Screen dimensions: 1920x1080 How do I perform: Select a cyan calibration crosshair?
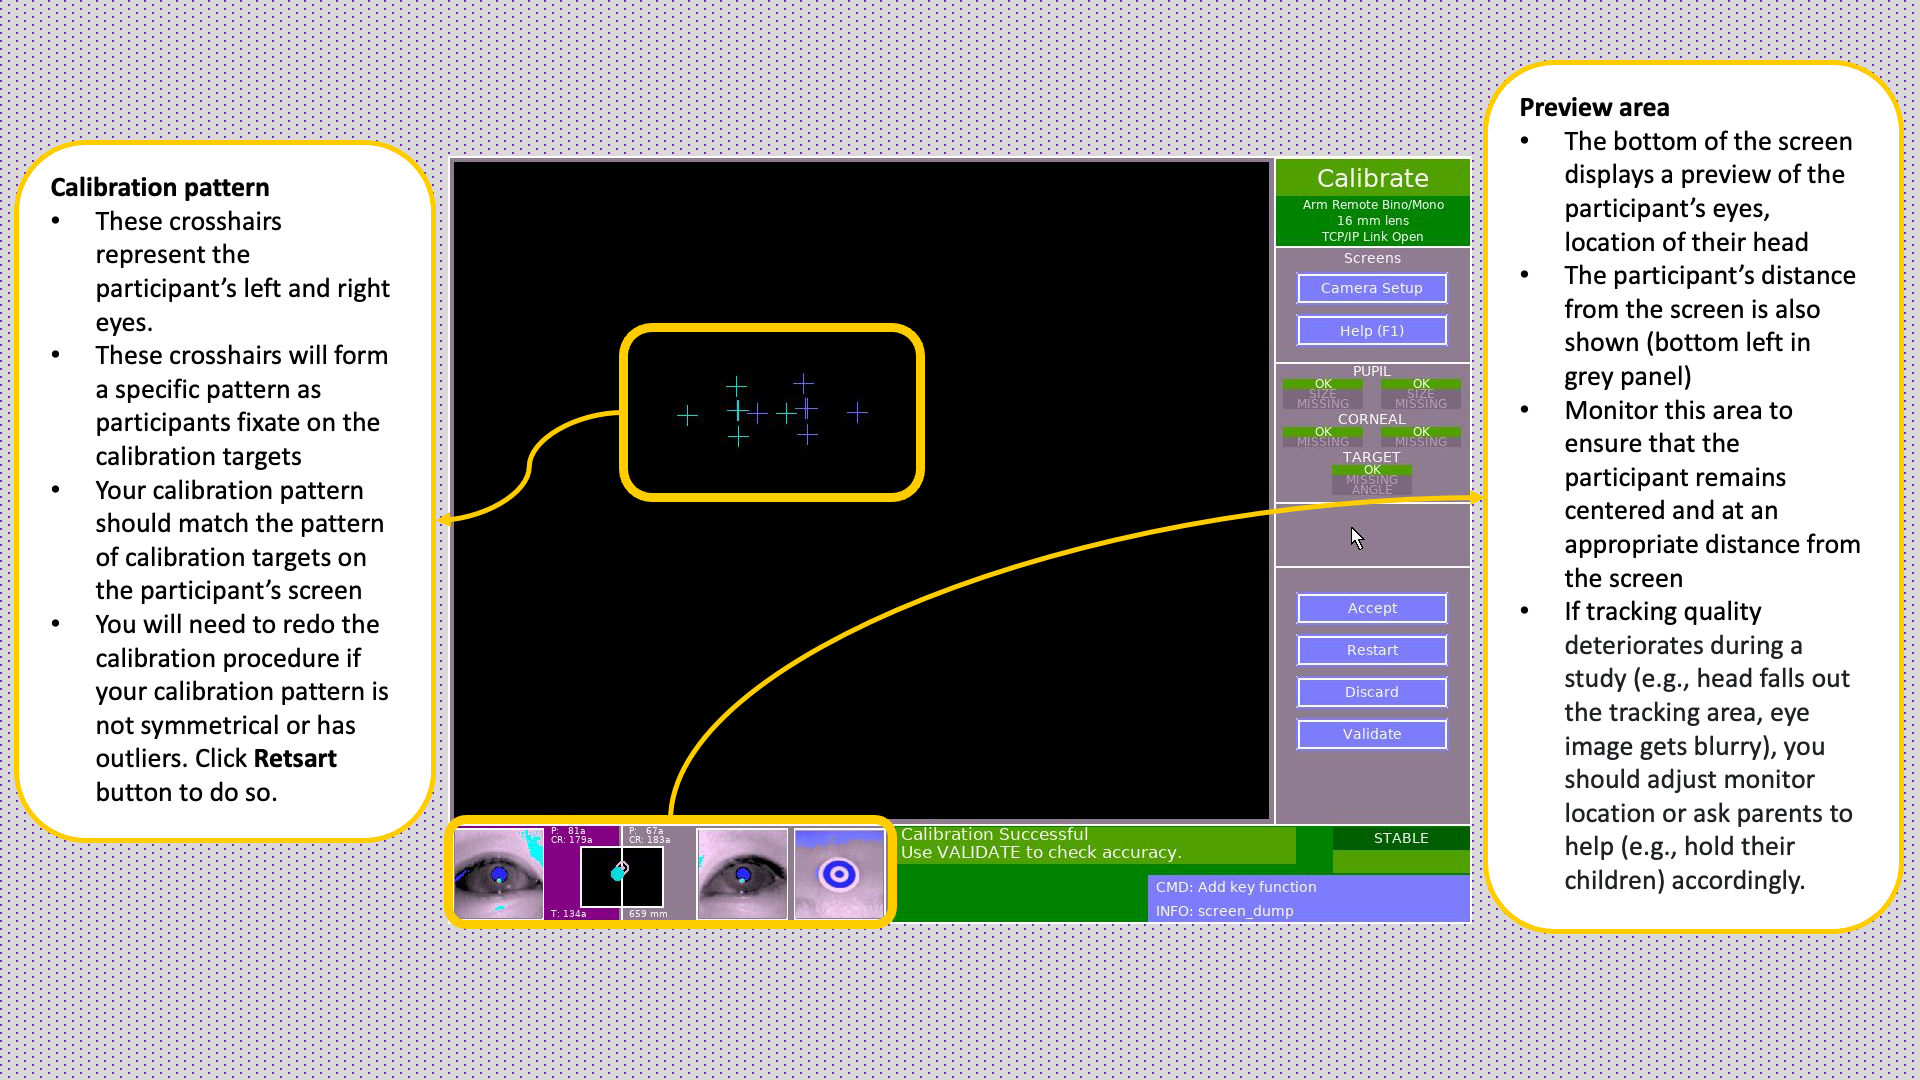point(738,412)
